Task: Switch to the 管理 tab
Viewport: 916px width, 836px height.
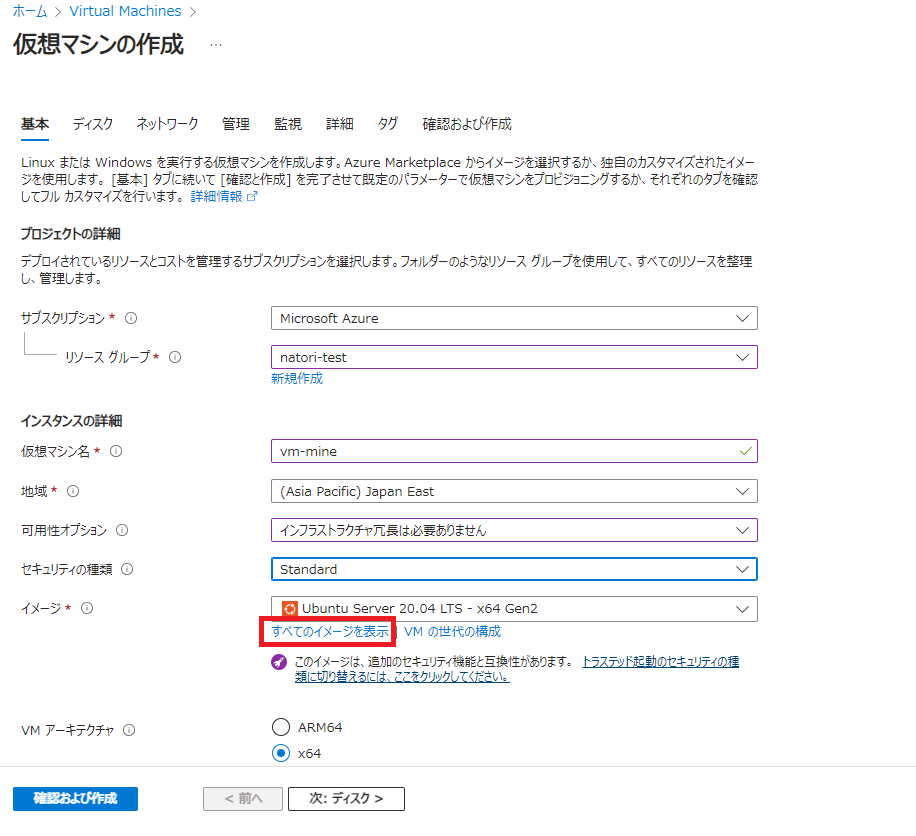Action: pos(236,124)
